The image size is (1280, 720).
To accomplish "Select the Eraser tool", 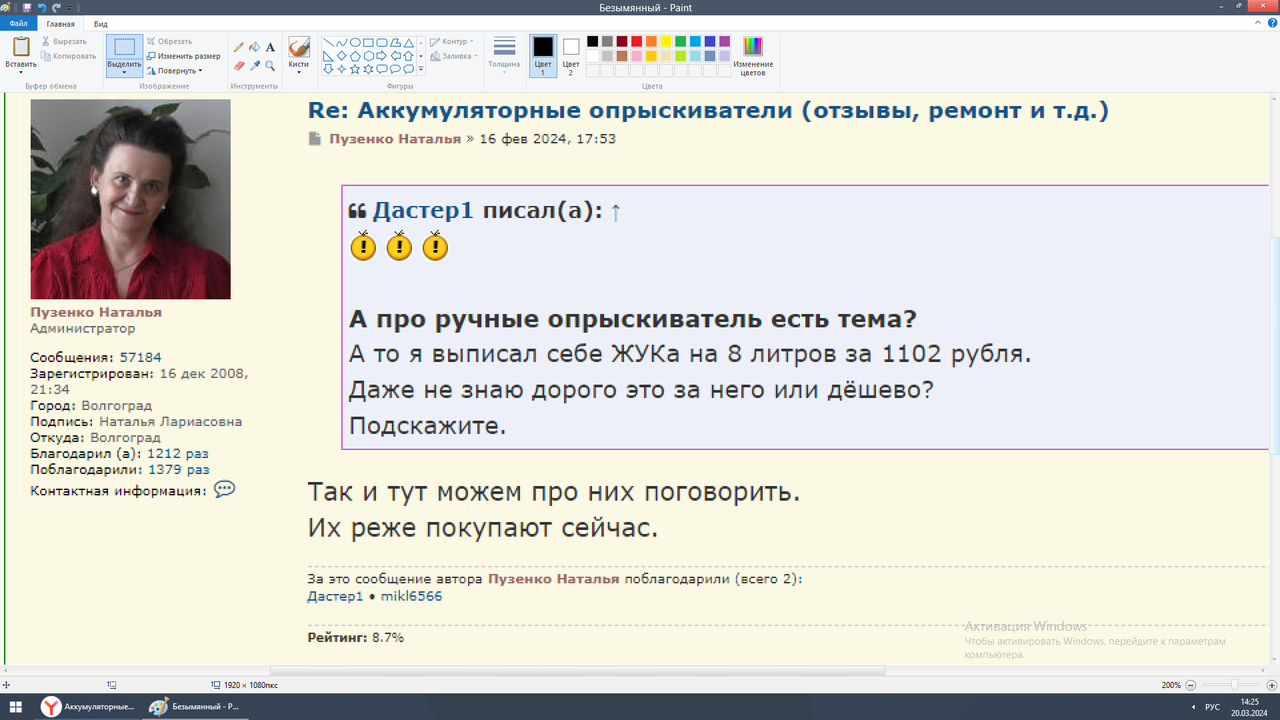I will tap(237, 65).
